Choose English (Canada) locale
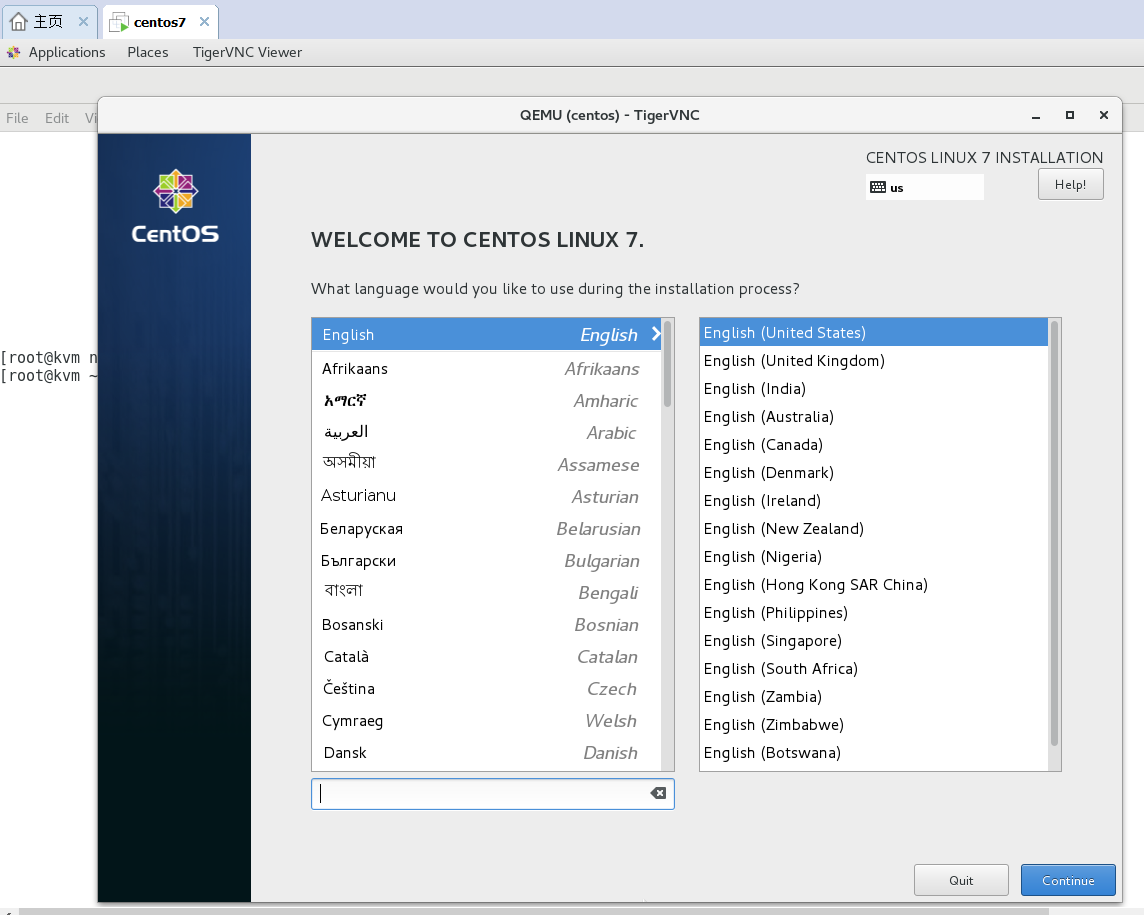The height and width of the screenshot is (915, 1144). pos(874,444)
